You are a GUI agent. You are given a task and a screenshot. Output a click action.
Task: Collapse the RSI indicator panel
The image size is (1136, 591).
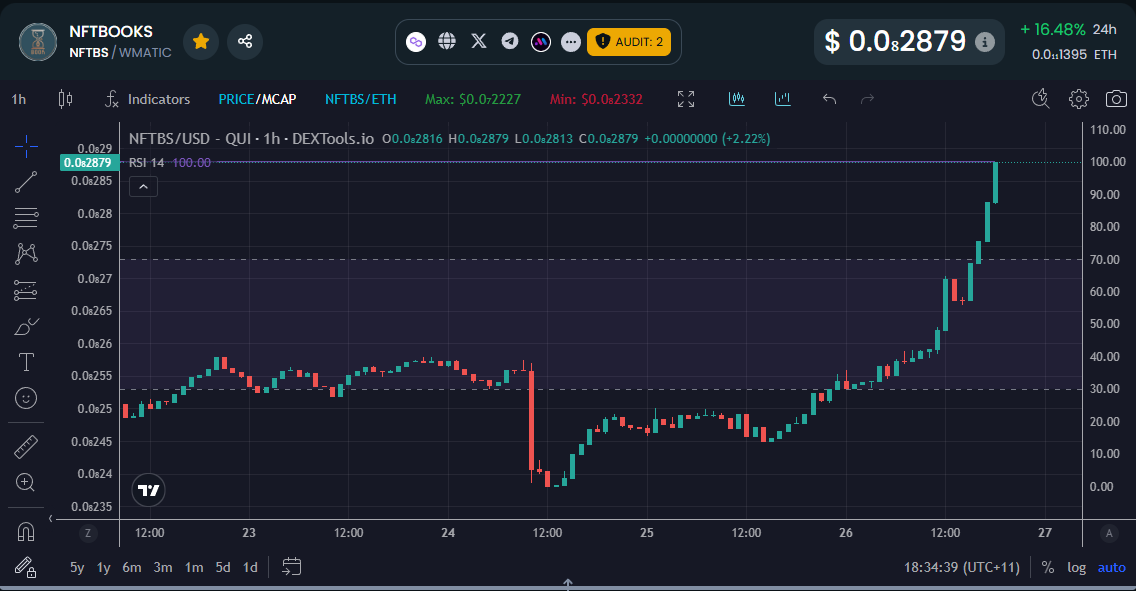[x=143, y=186]
